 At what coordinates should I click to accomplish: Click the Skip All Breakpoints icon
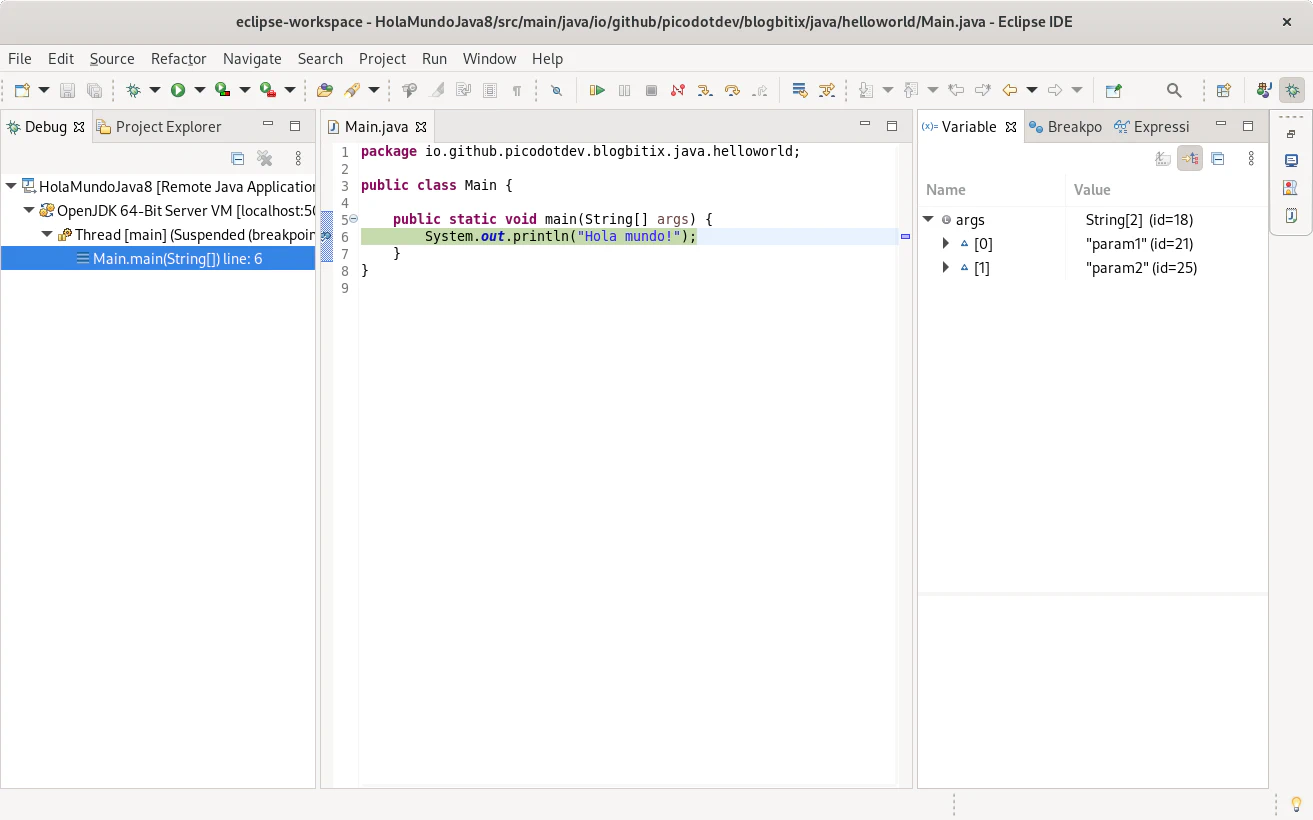pyautogui.click(x=557, y=90)
